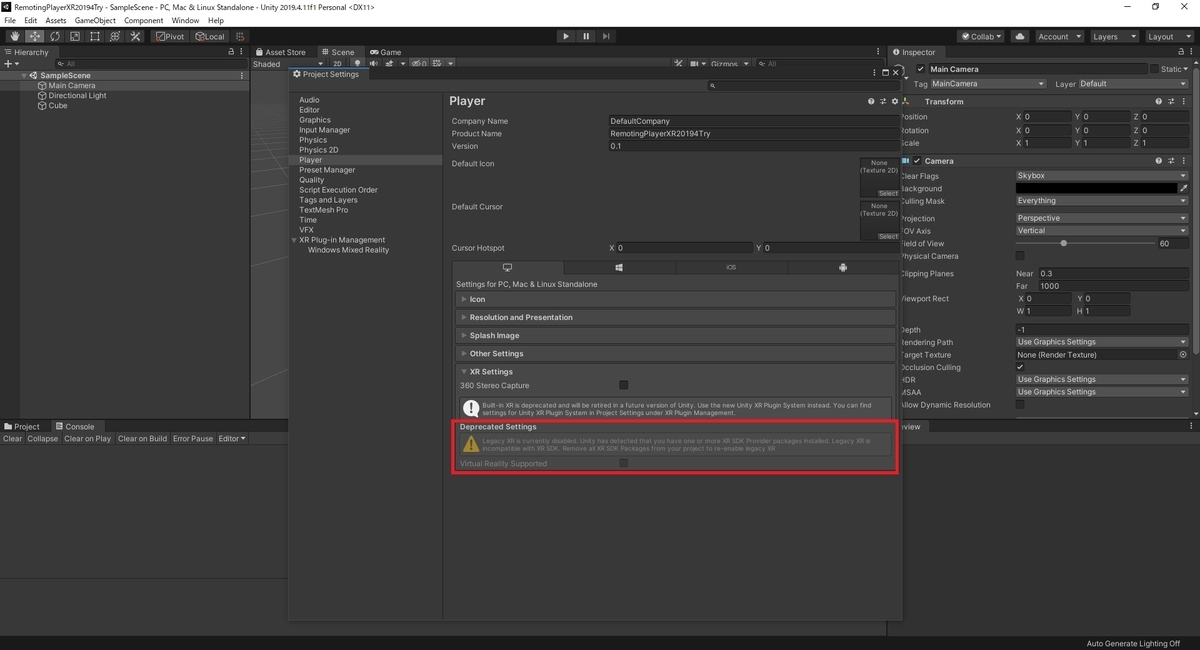The height and width of the screenshot is (650, 1200).
Task: Switch to PC standalone platform tab
Action: [507, 268]
